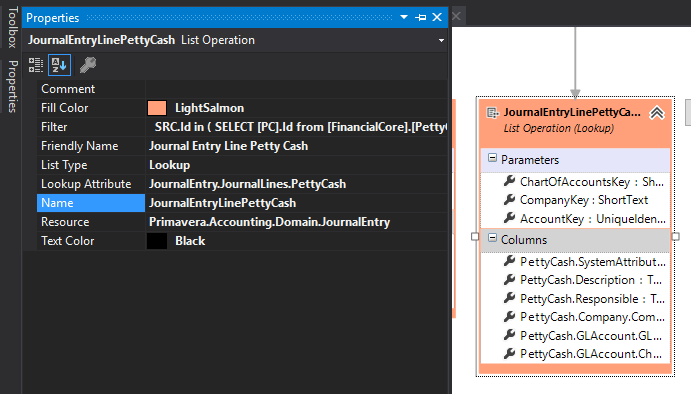691x394 pixels.
Task: Select the Fill Color property label
Action: [x=91, y=108]
